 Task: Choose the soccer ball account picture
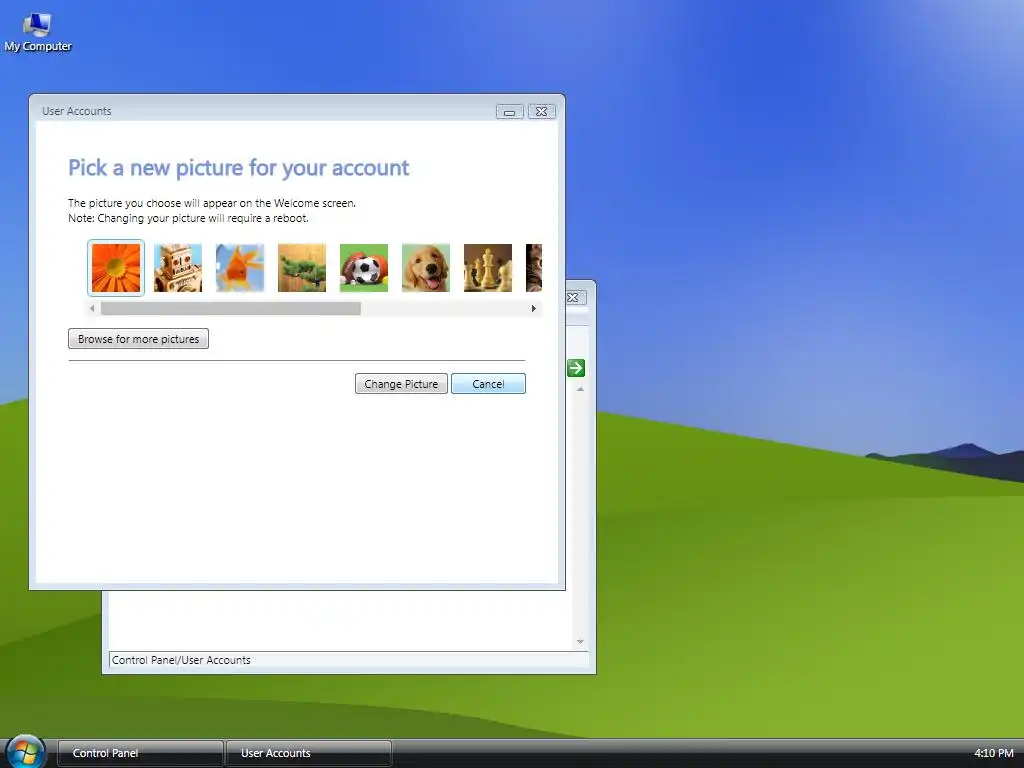pyautogui.click(x=364, y=268)
